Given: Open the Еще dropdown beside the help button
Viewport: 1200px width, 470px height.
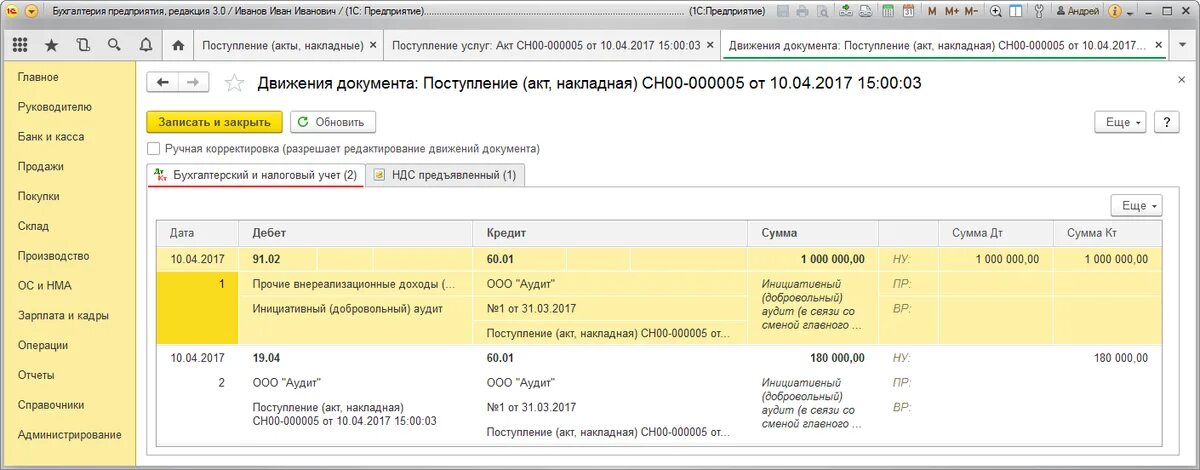Looking at the screenshot, I should (x=1121, y=122).
